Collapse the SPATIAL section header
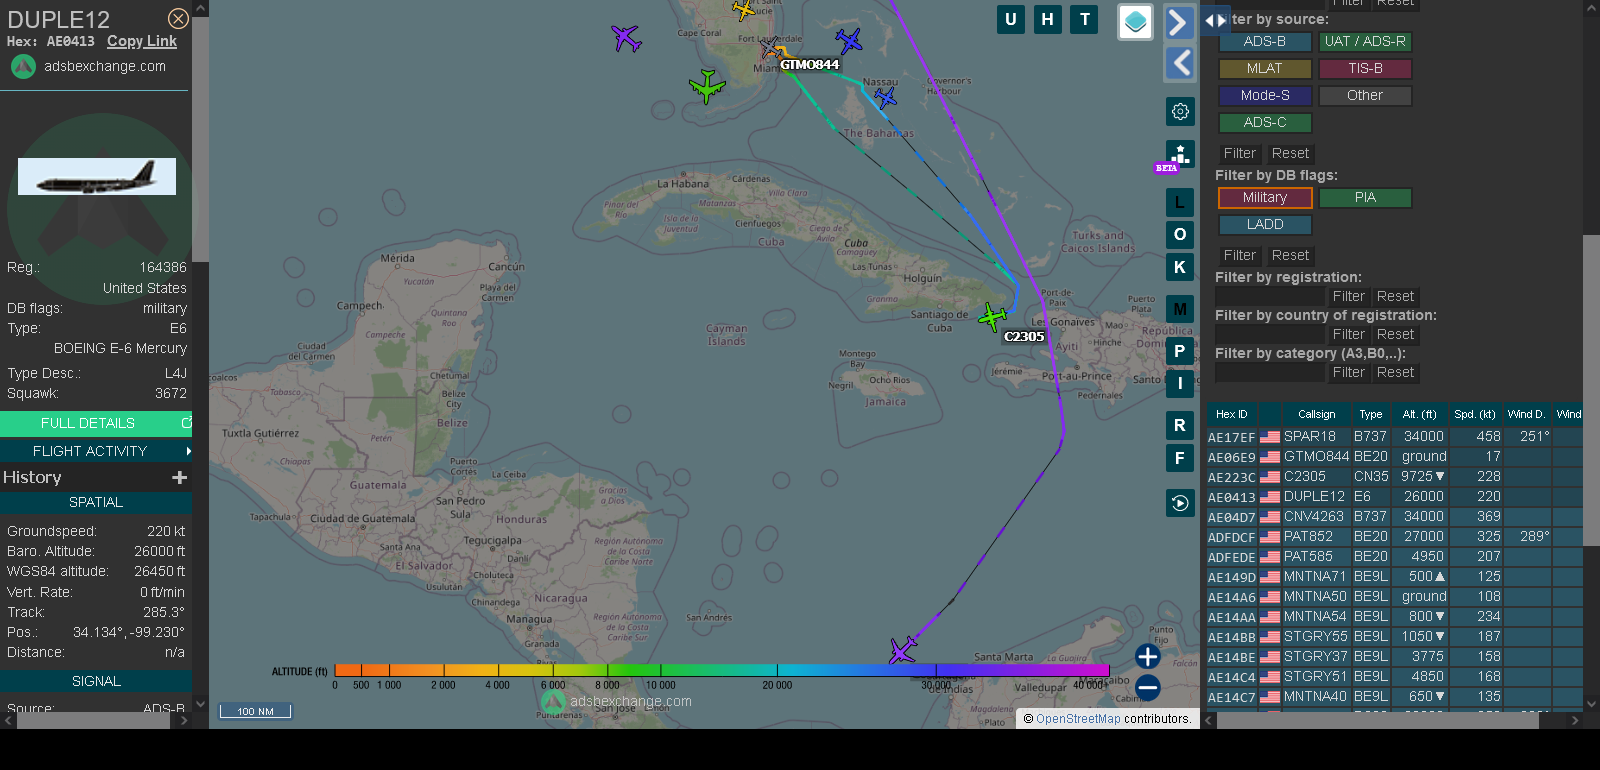The height and width of the screenshot is (770, 1600). click(x=96, y=502)
